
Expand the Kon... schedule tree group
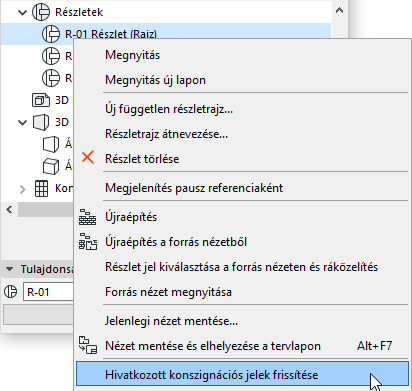[x=22, y=189]
